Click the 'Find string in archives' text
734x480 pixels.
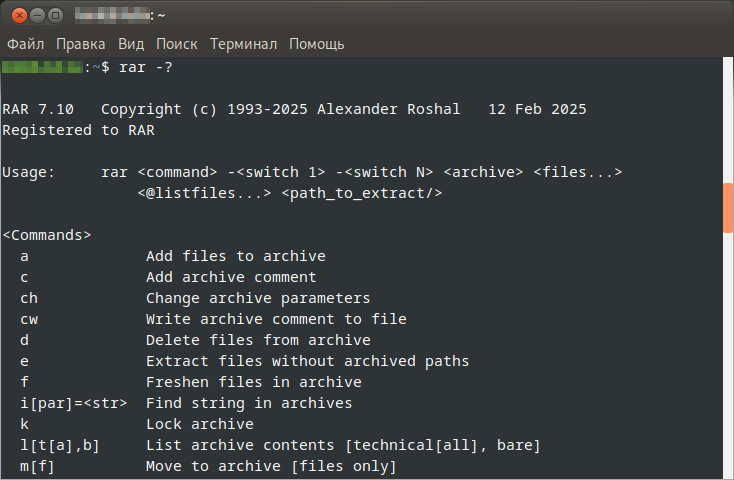point(249,403)
